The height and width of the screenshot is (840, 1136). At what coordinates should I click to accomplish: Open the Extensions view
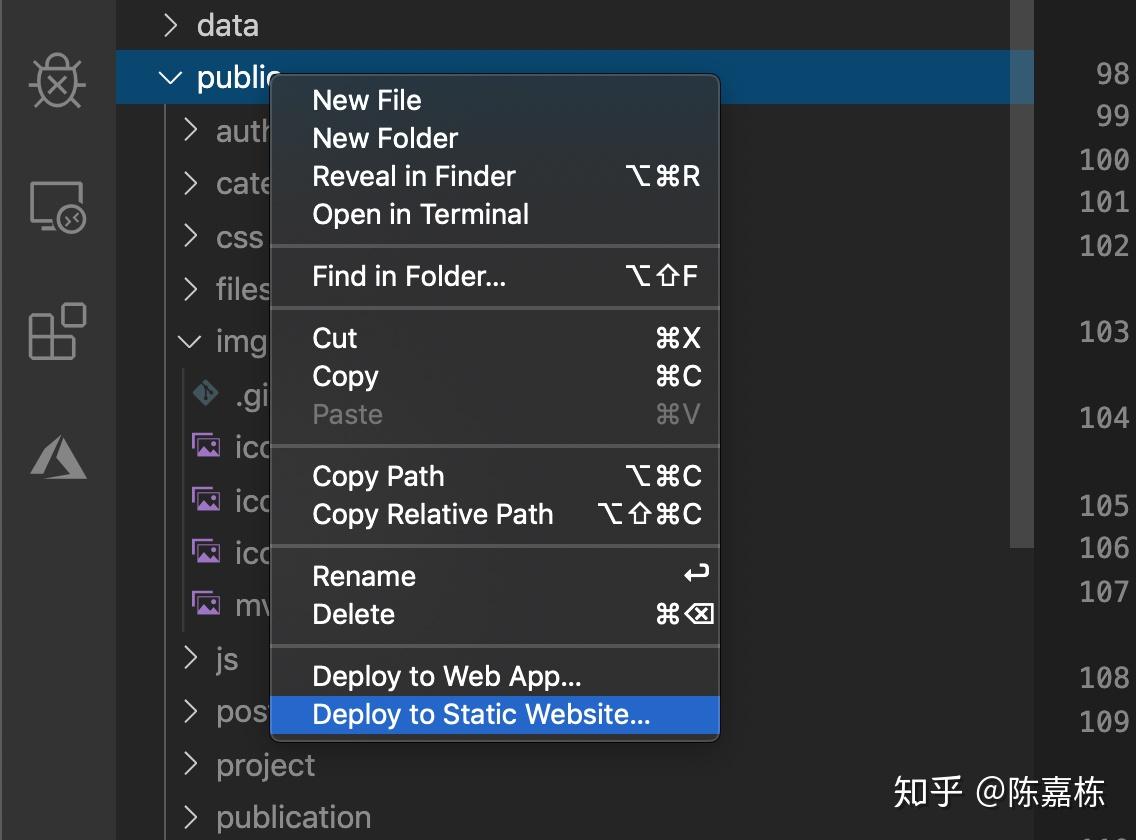click(58, 332)
